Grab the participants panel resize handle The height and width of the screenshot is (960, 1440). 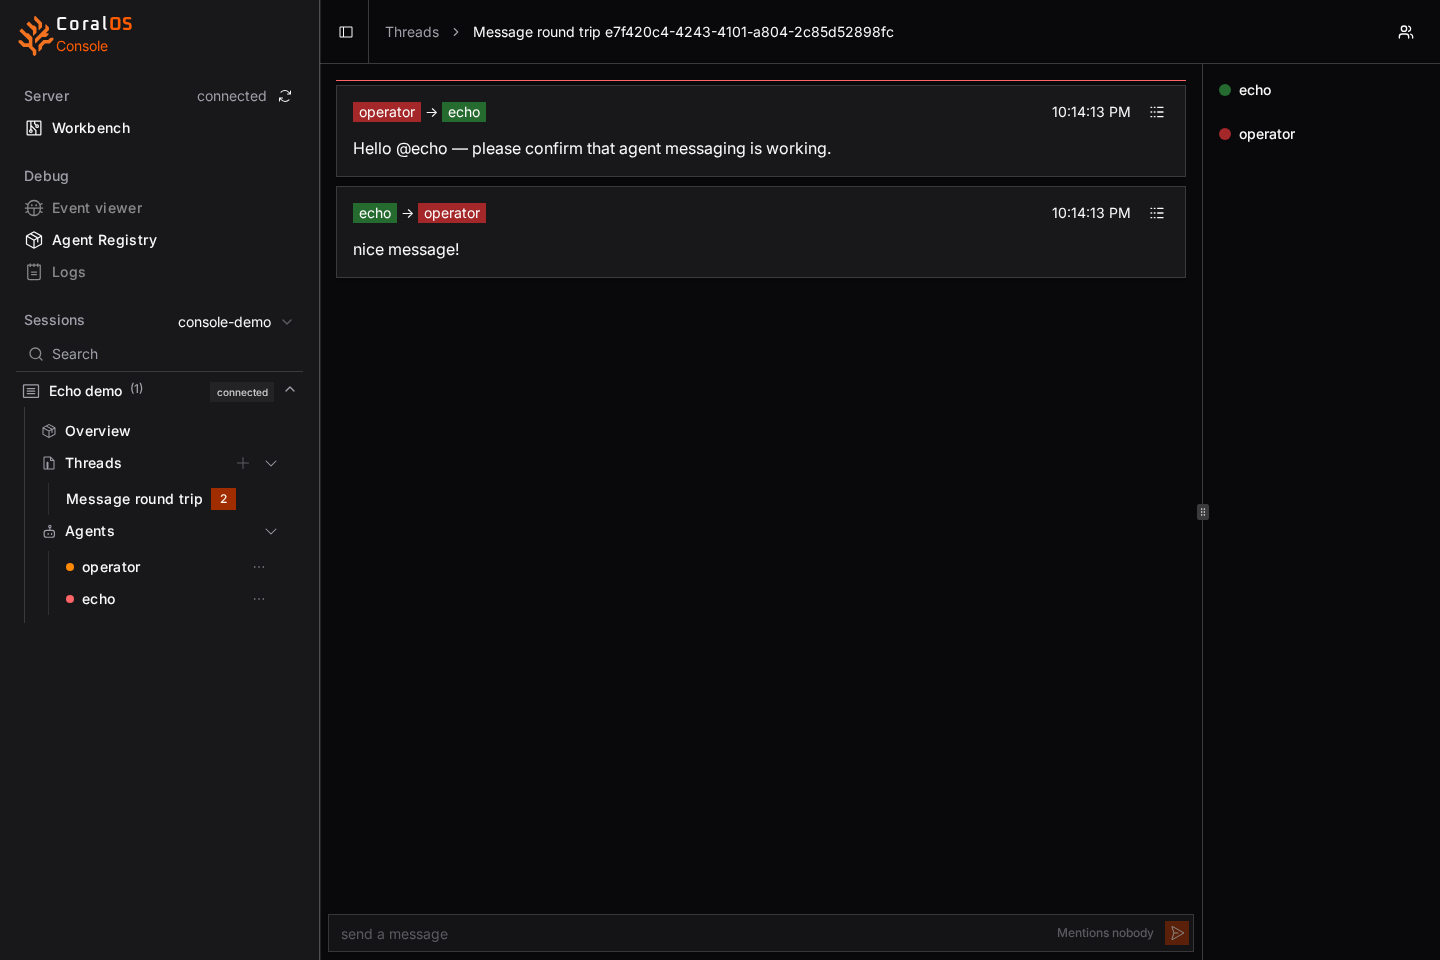click(1203, 512)
